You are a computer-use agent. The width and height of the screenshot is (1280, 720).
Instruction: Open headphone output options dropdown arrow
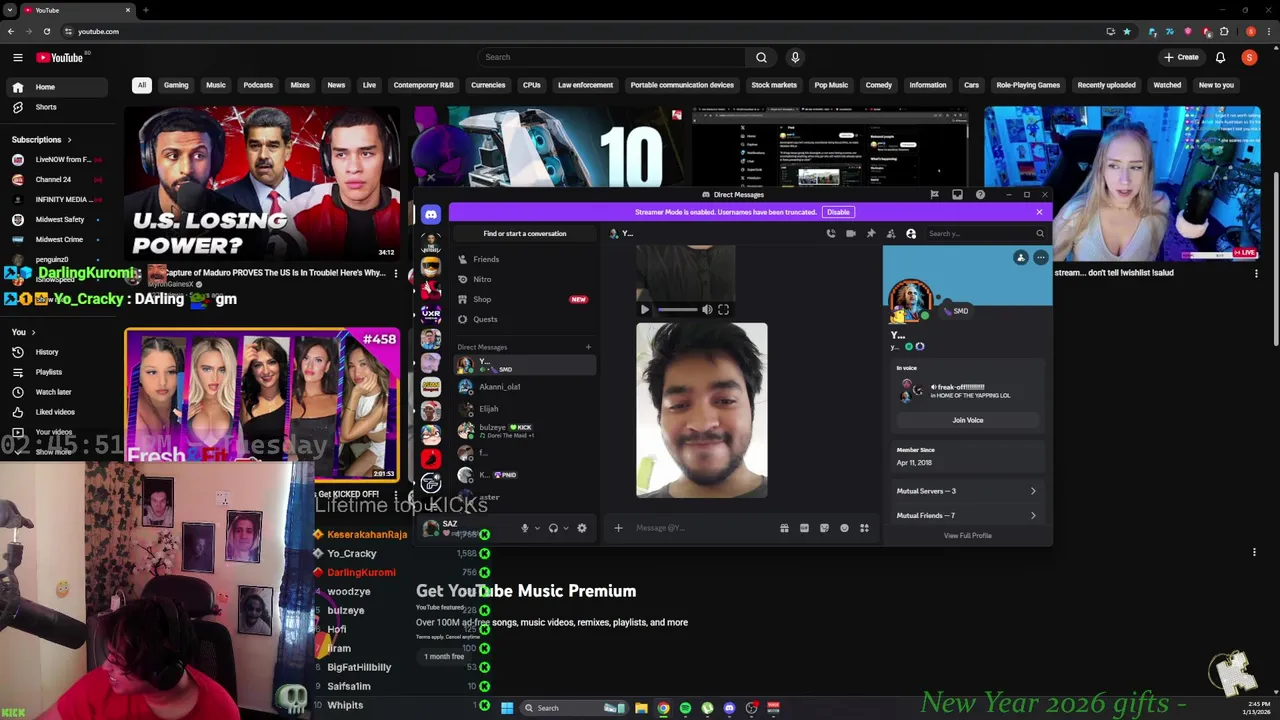[x=565, y=528]
